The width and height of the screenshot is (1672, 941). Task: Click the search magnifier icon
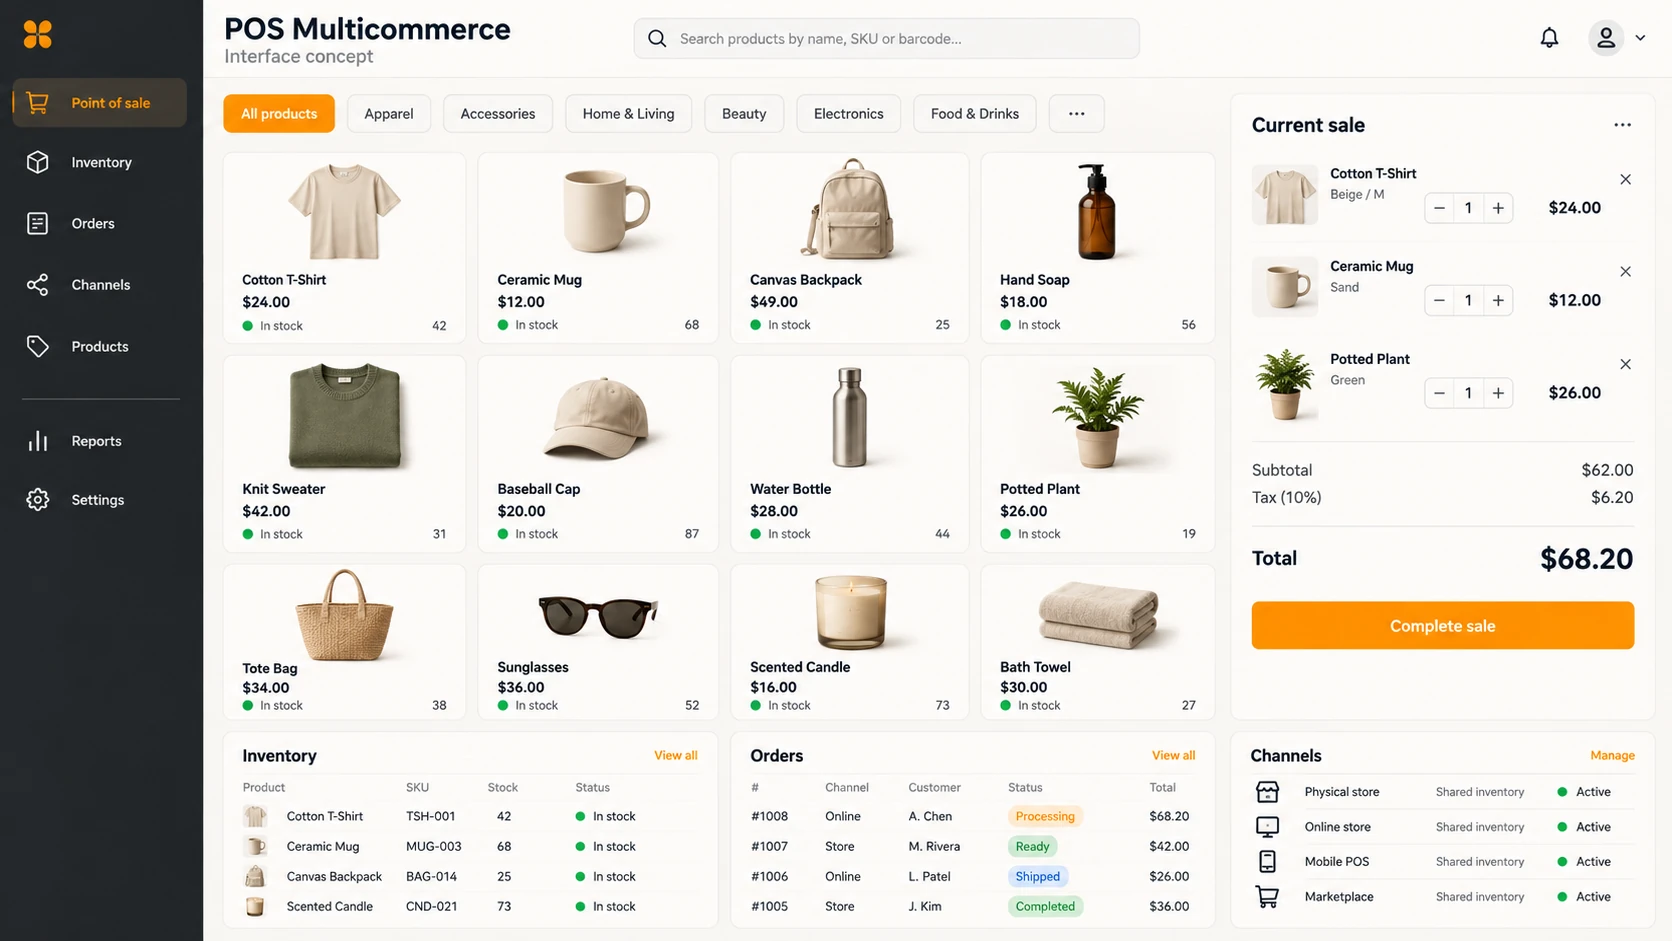click(657, 39)
